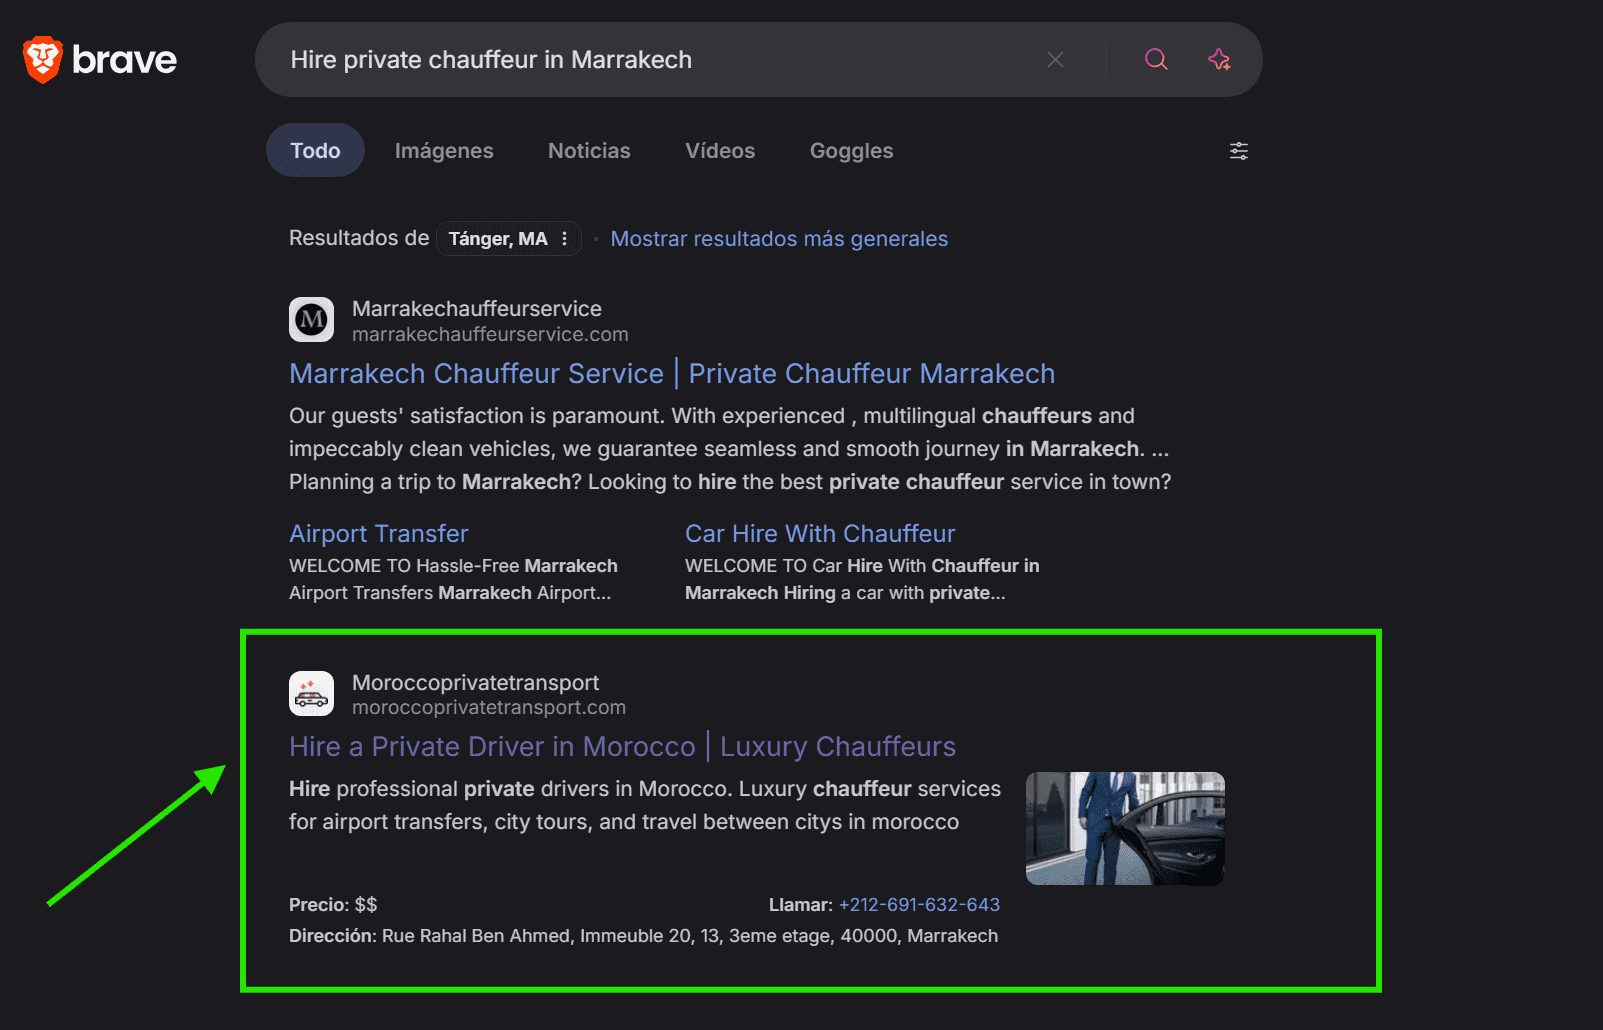Click the Moroccoprivatetransport car favicon
1603x1030 pixels.
311,694
